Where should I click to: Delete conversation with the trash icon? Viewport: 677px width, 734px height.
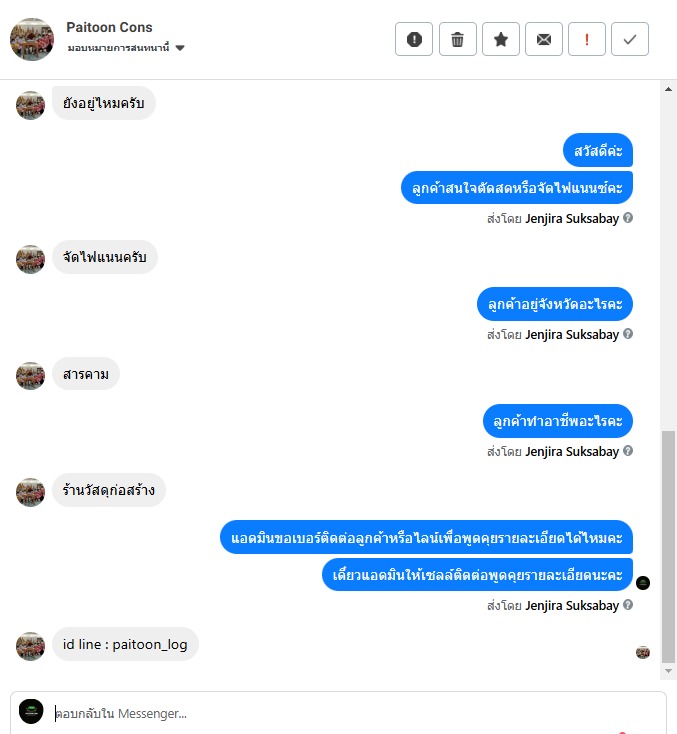457,39
